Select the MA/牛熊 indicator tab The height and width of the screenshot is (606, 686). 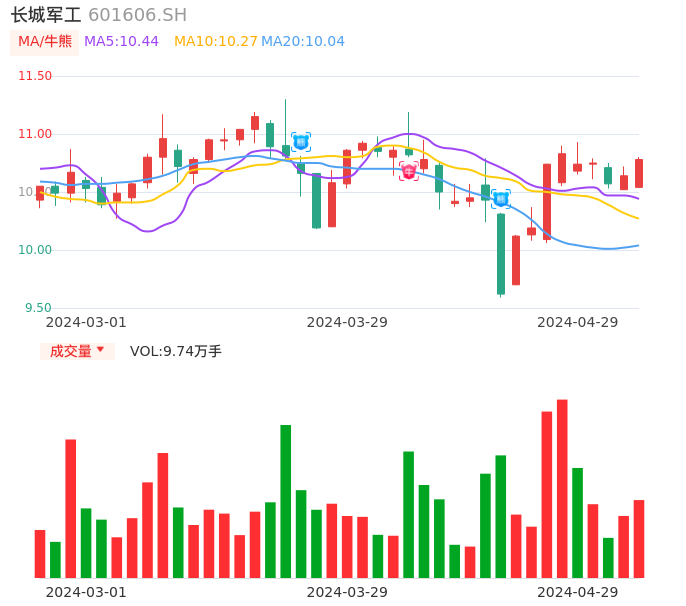point(45,42)
